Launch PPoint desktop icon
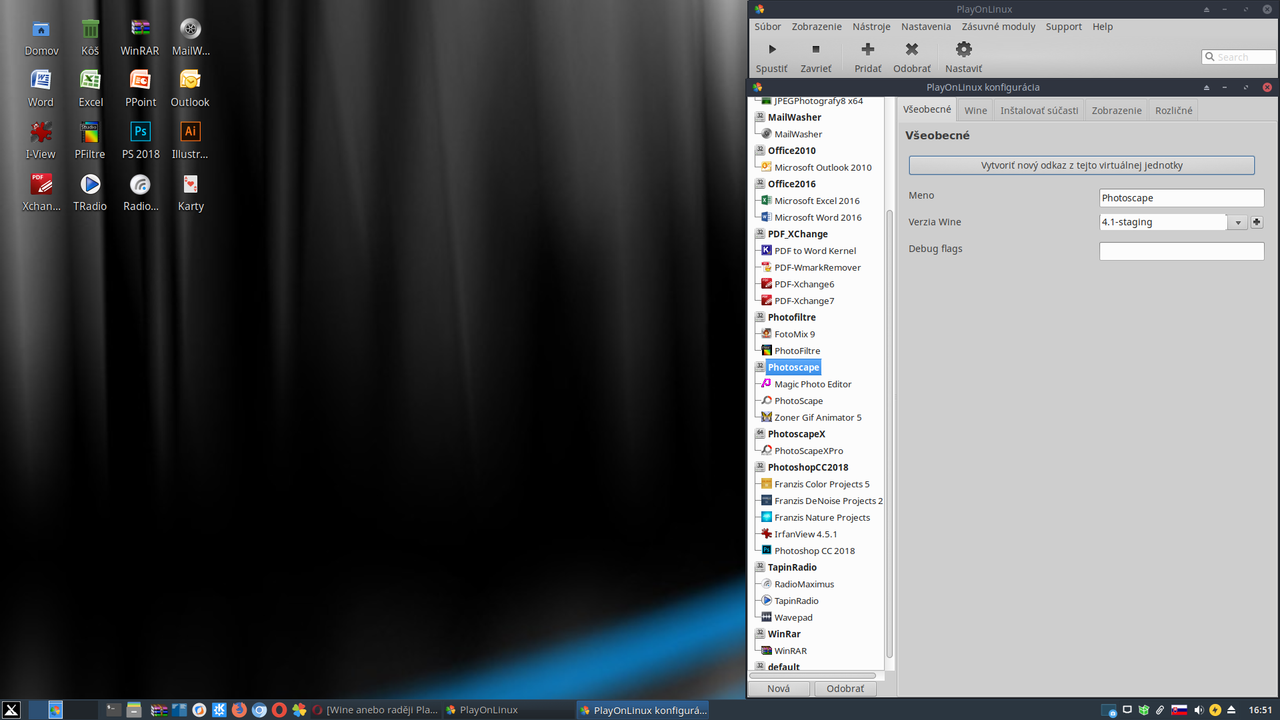Viewport: 1280px width, 720px height. [140, 80]
